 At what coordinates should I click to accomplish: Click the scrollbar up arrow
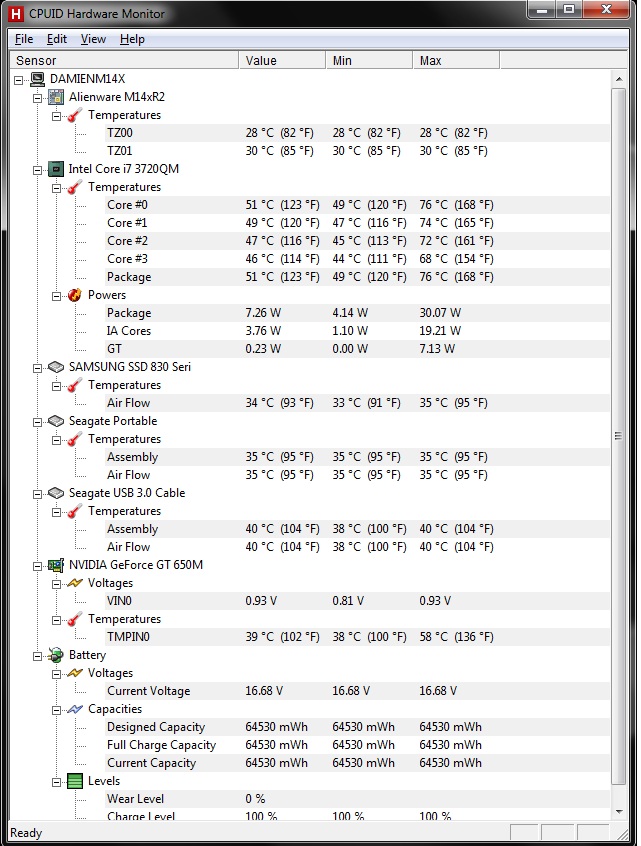click(619, 79)
